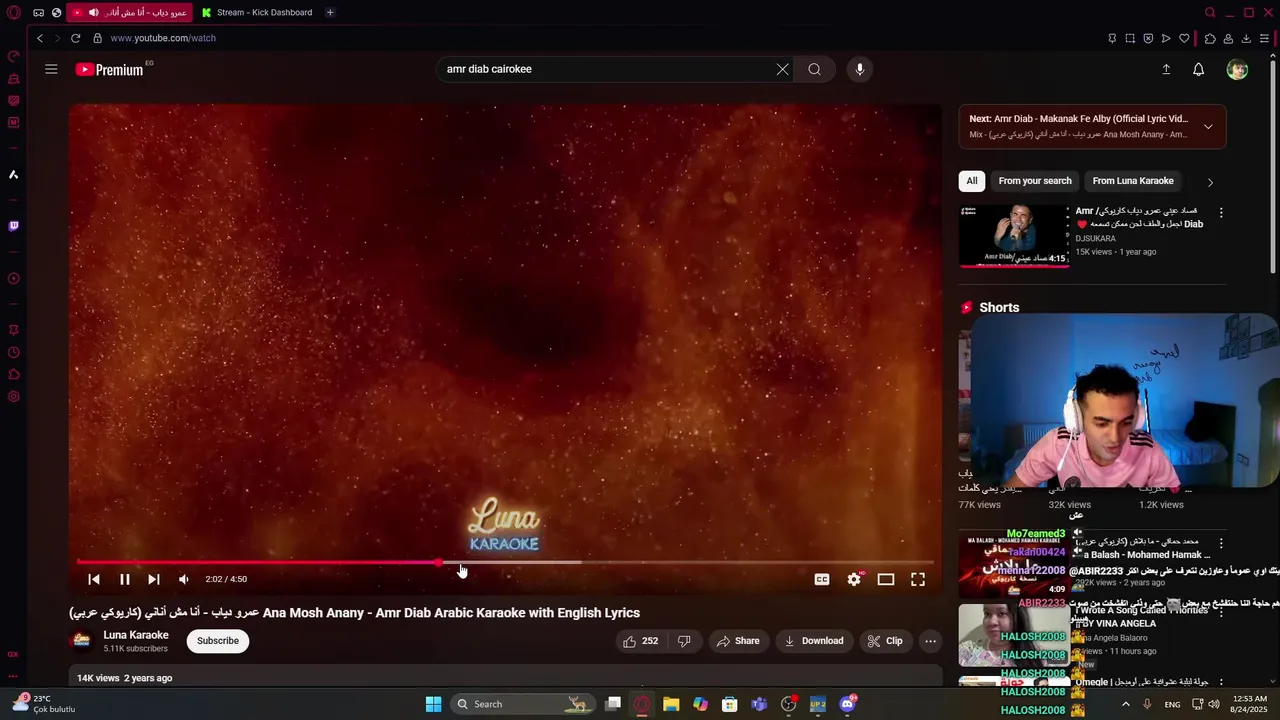Viewport: 1280px width, 720px height.
Task: Switch to theater mode
Action: [x=886, y=579]
